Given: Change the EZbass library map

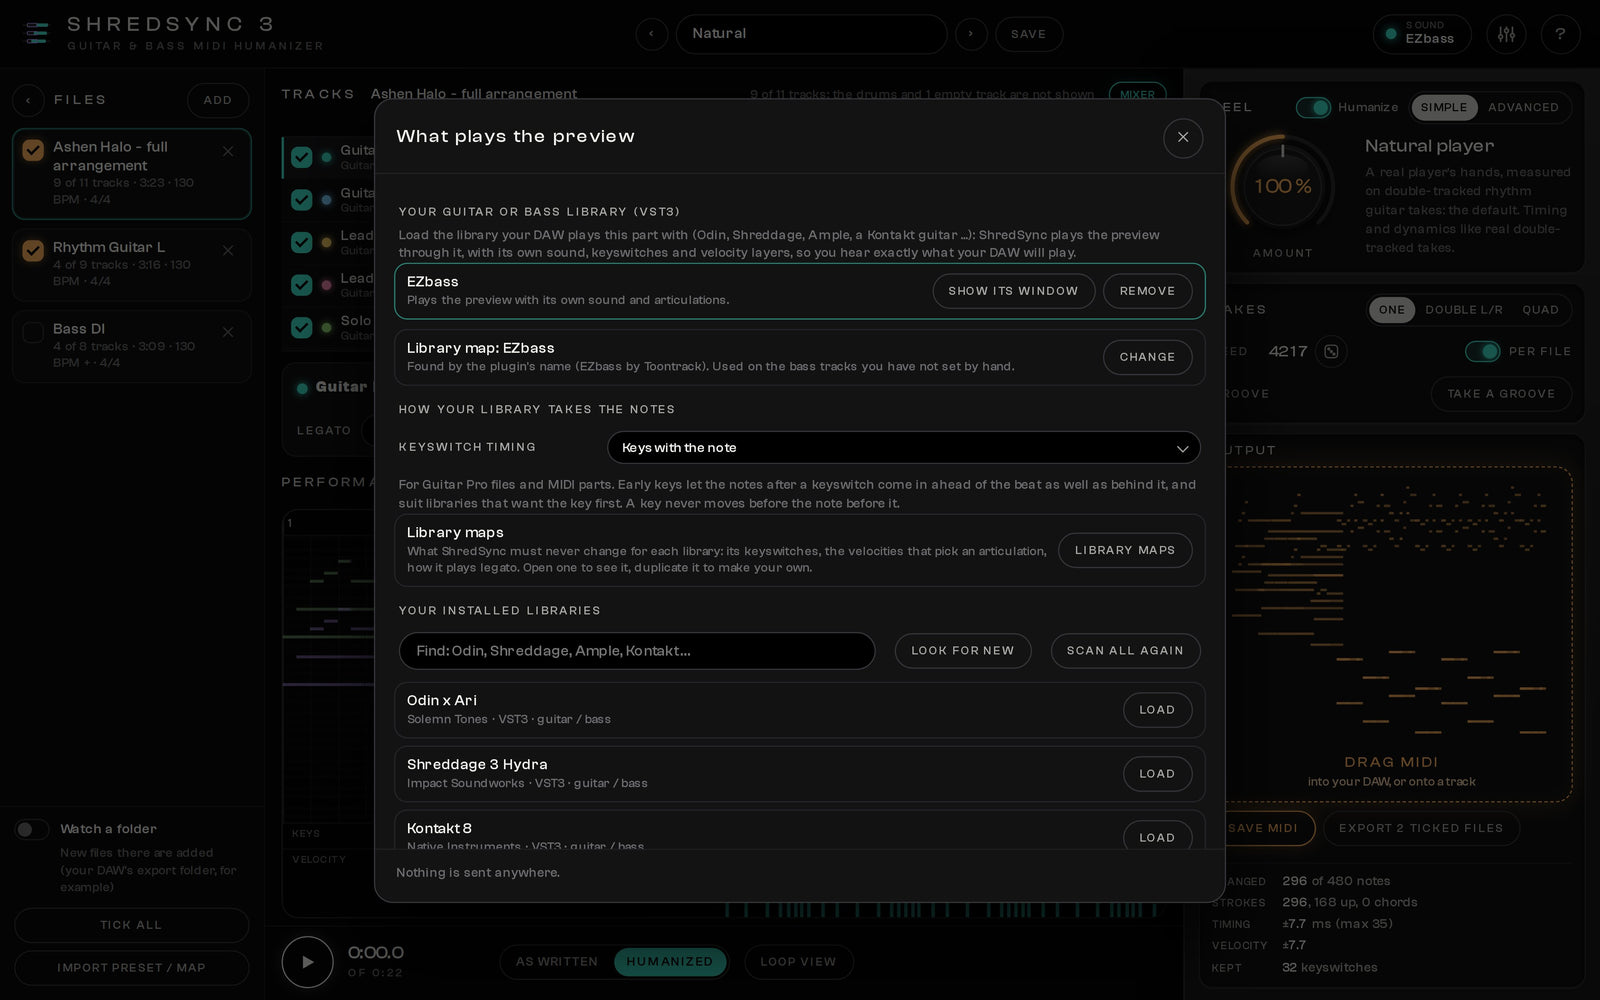Looking at the screenshot, I should 1147,357.
